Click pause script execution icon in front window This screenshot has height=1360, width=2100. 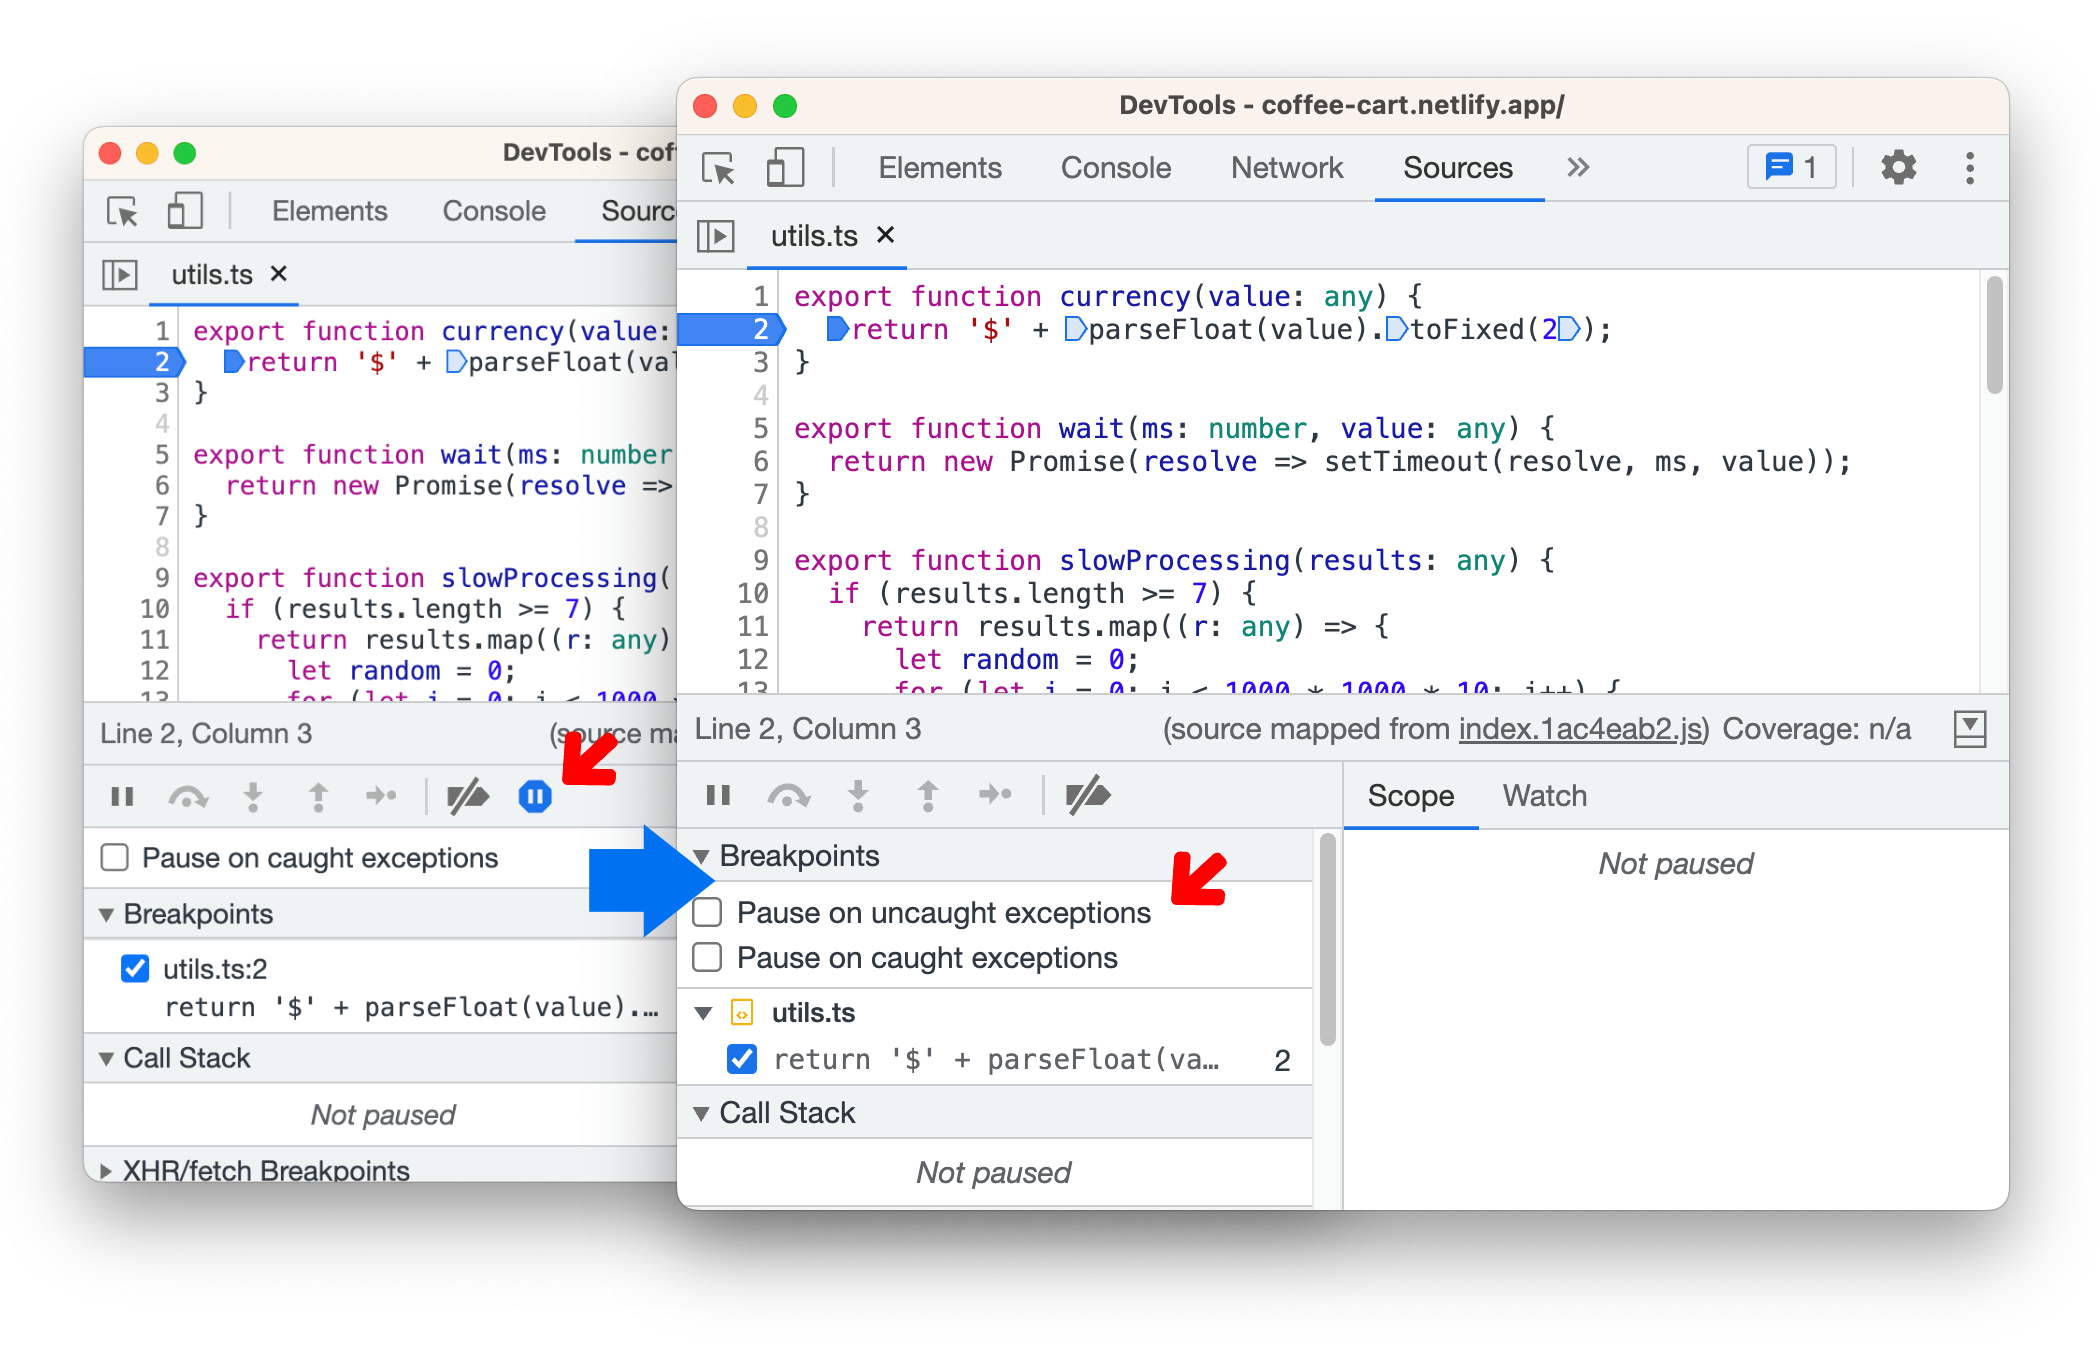[718, 795]
